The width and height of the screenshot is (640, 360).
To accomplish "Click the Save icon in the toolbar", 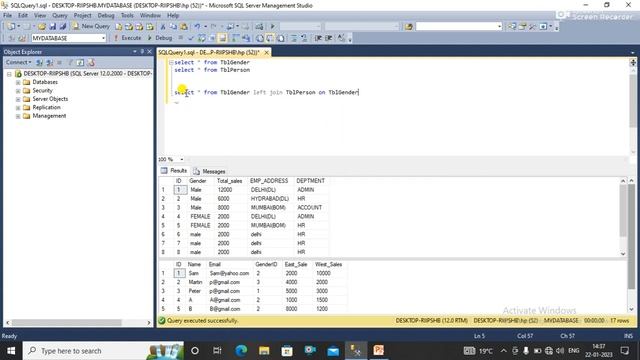I will pyautogui.click(x=52, y=27).
